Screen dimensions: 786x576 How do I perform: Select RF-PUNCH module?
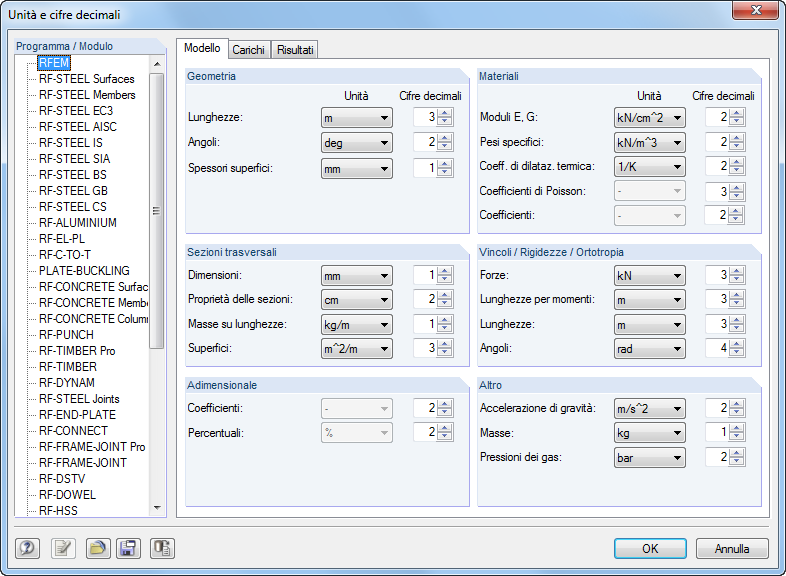pos(66,335)
